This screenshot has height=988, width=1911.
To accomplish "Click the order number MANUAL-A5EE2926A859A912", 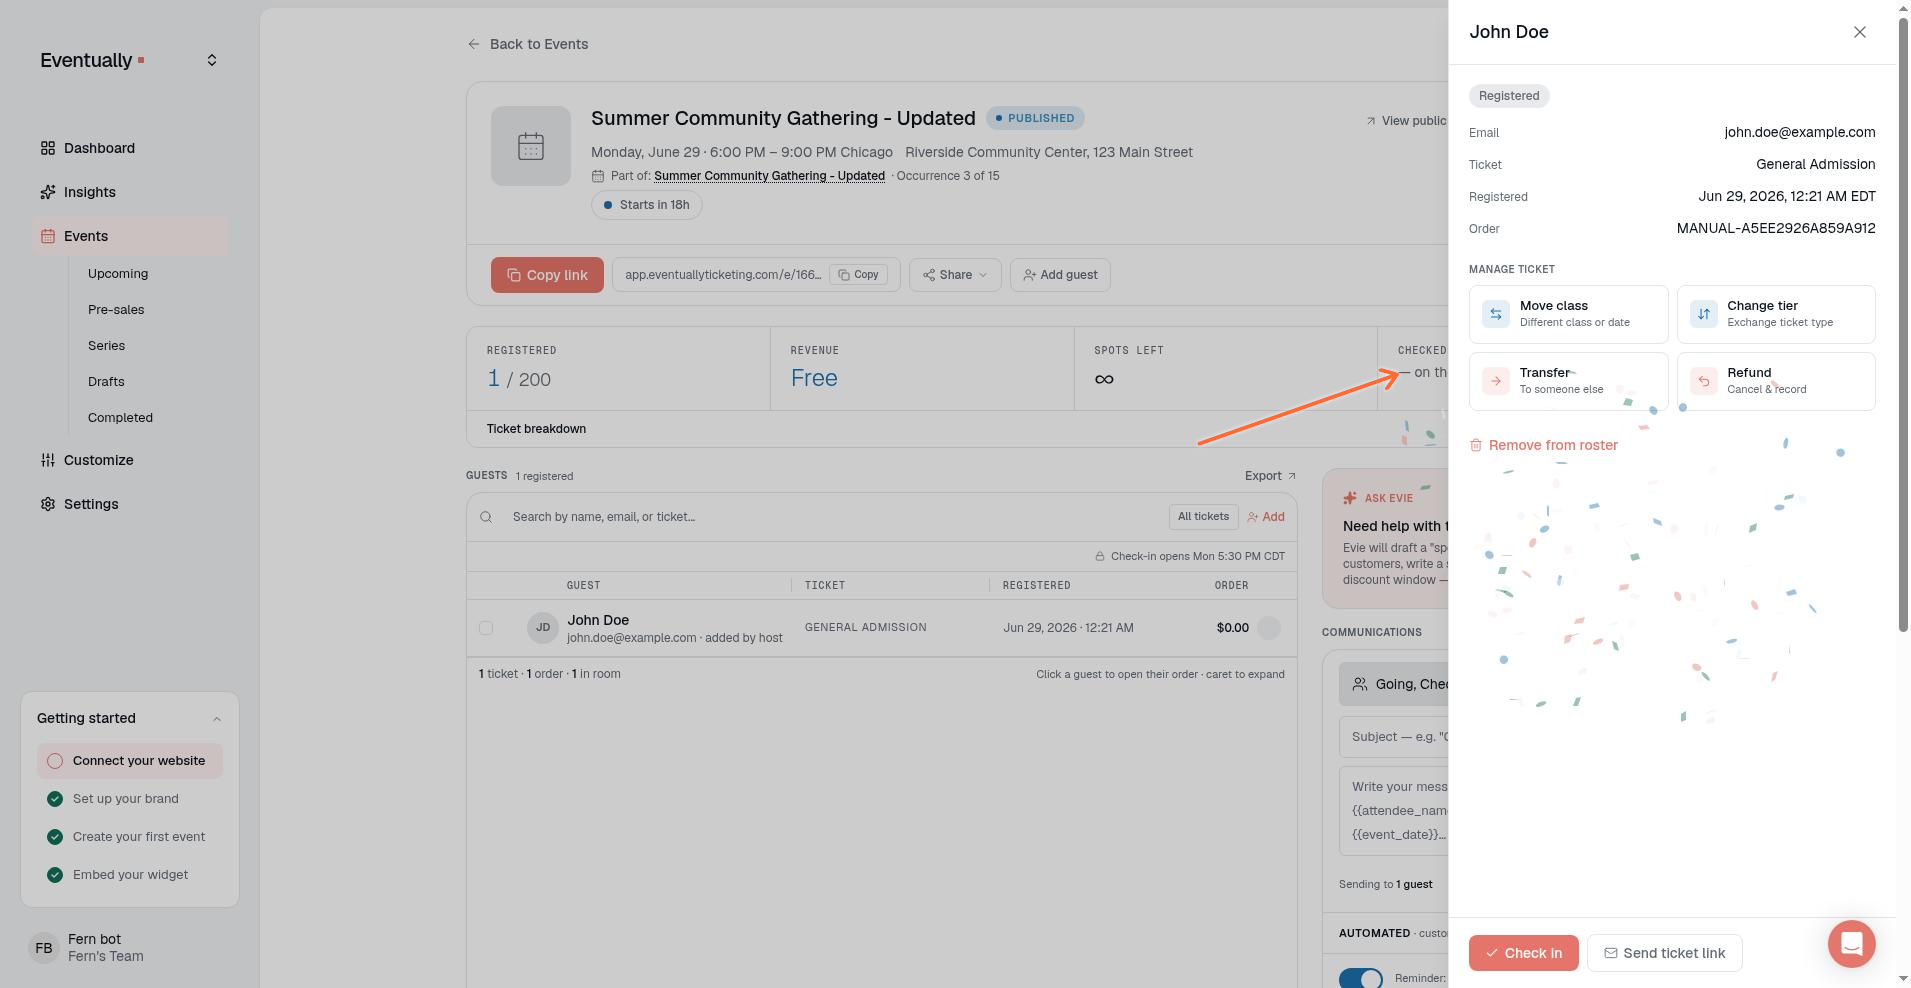I will (1776, 228).
